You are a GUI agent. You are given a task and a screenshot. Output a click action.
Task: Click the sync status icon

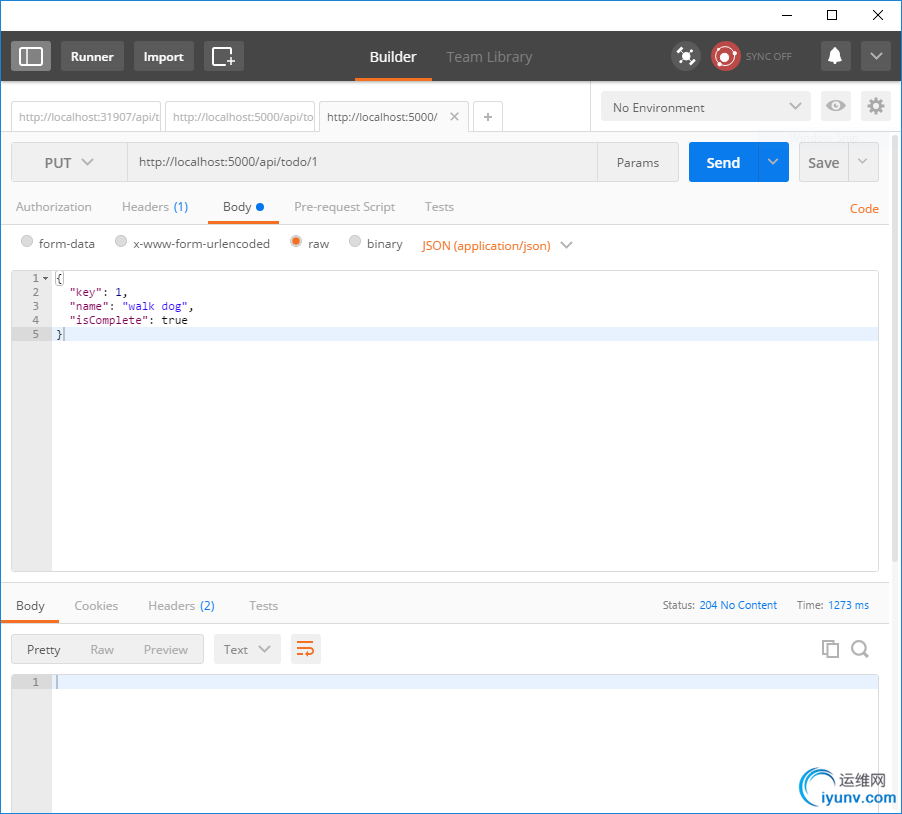pos(725,56)
